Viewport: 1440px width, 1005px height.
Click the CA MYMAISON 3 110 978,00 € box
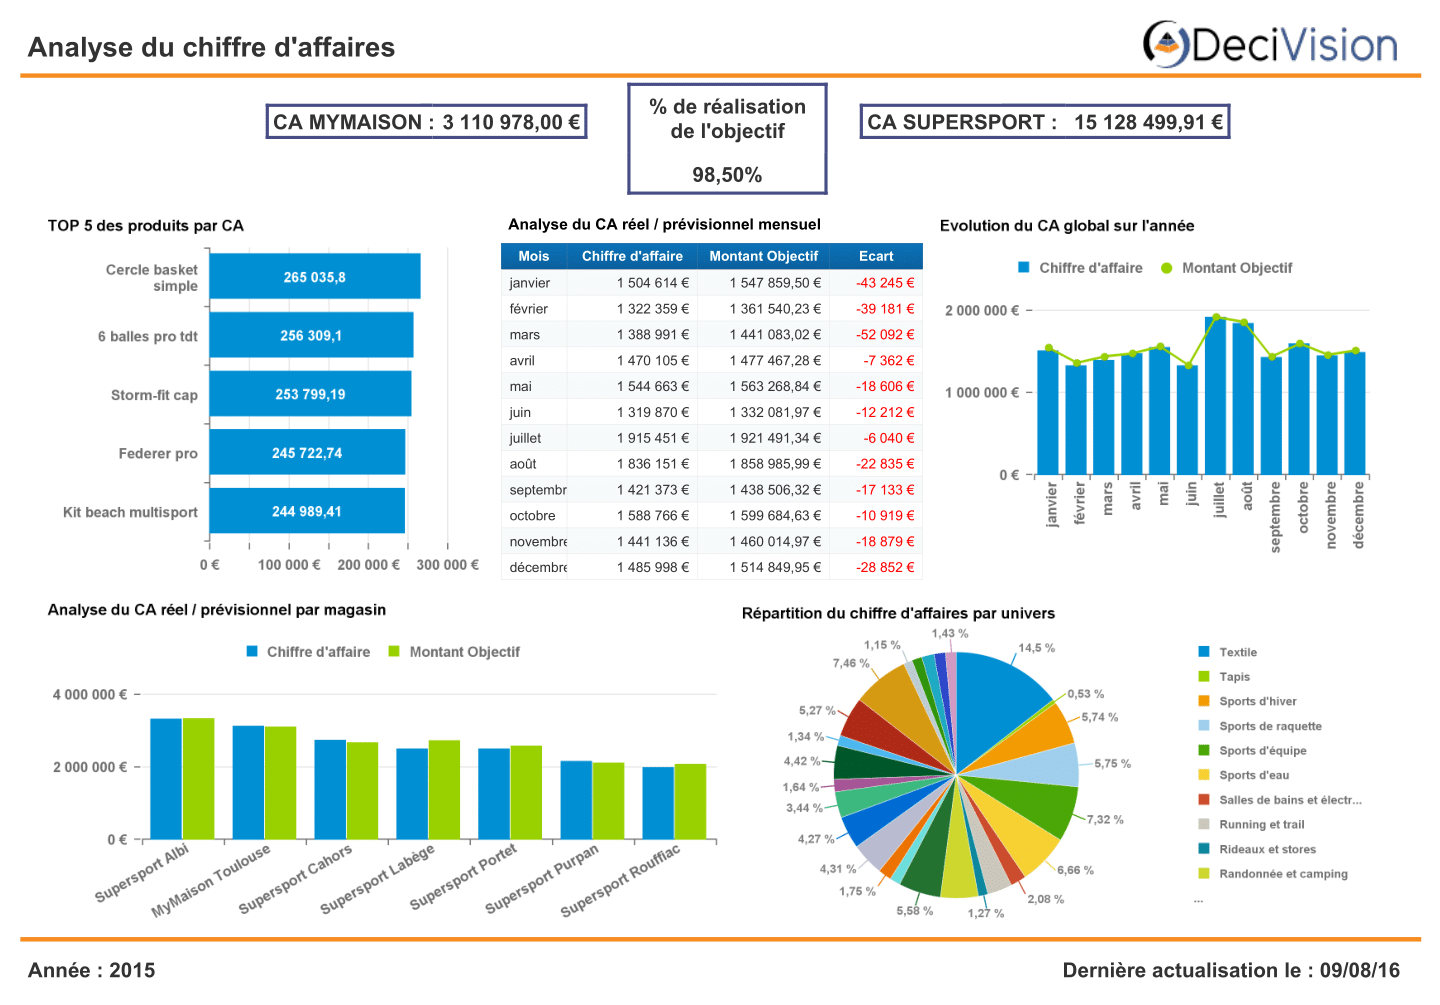[426, 122]
